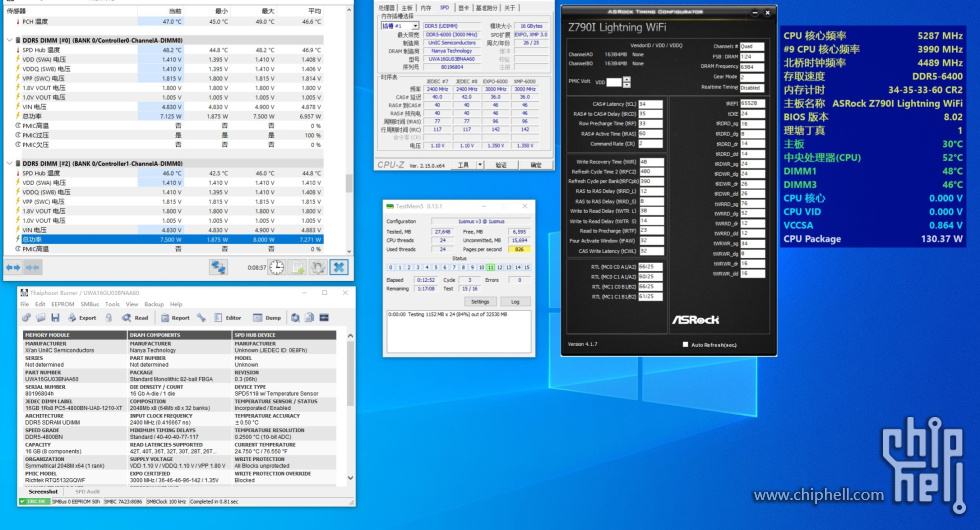Screen dimensions: 980x530
Task: Click Report in Thaiphoon Burner toolbar
Action: pyautogui.click(x=175, y=318)
